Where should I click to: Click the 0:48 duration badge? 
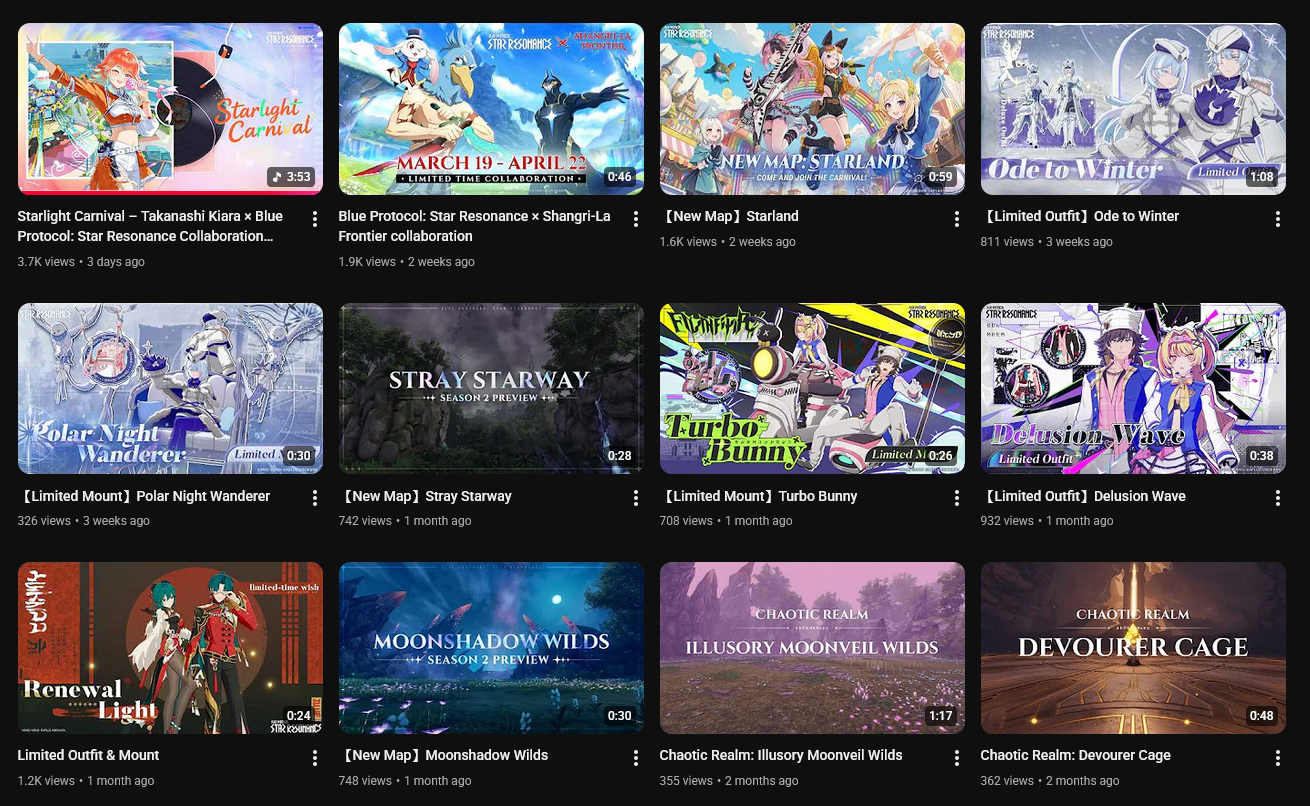[1262, 716]
